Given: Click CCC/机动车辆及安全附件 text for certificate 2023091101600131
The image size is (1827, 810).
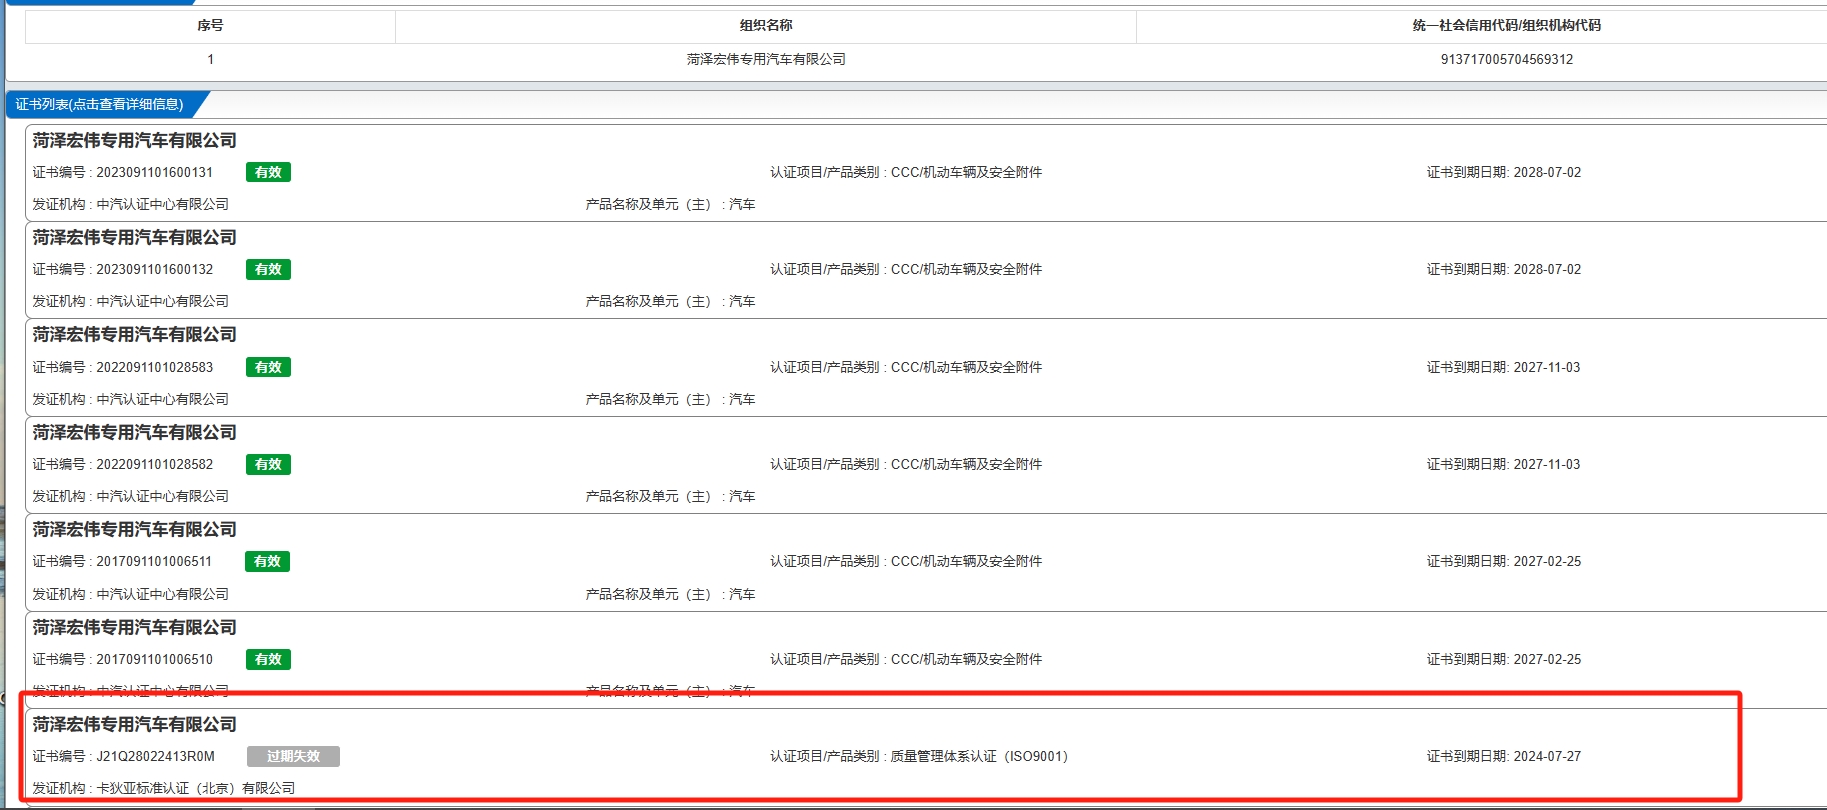Looking at the screenshot, I should pyautogui.click(x=966, y=172).
